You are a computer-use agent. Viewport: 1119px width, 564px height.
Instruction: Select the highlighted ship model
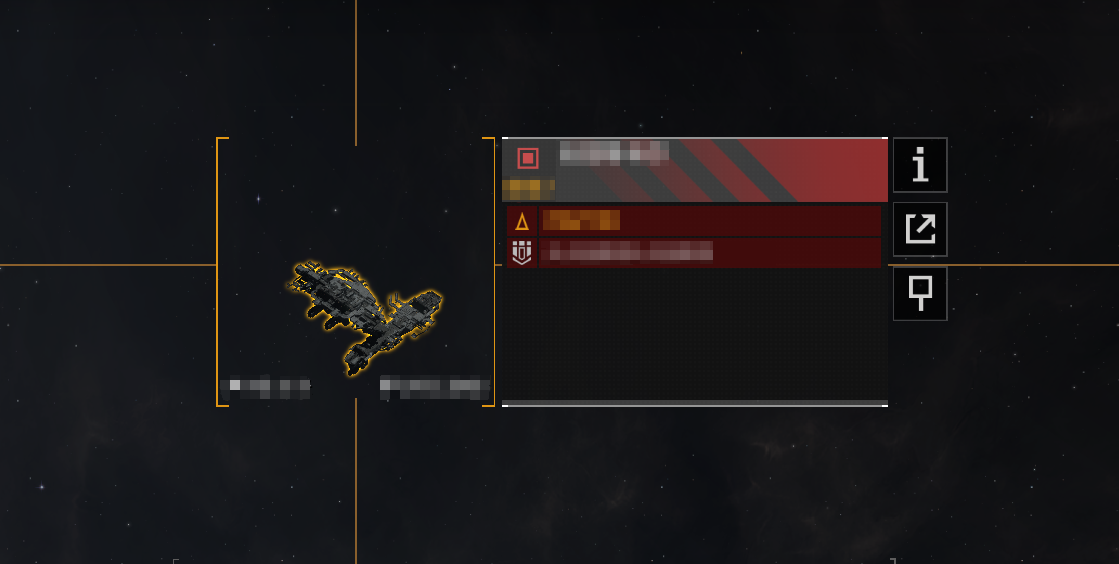(x=365, y=315)
